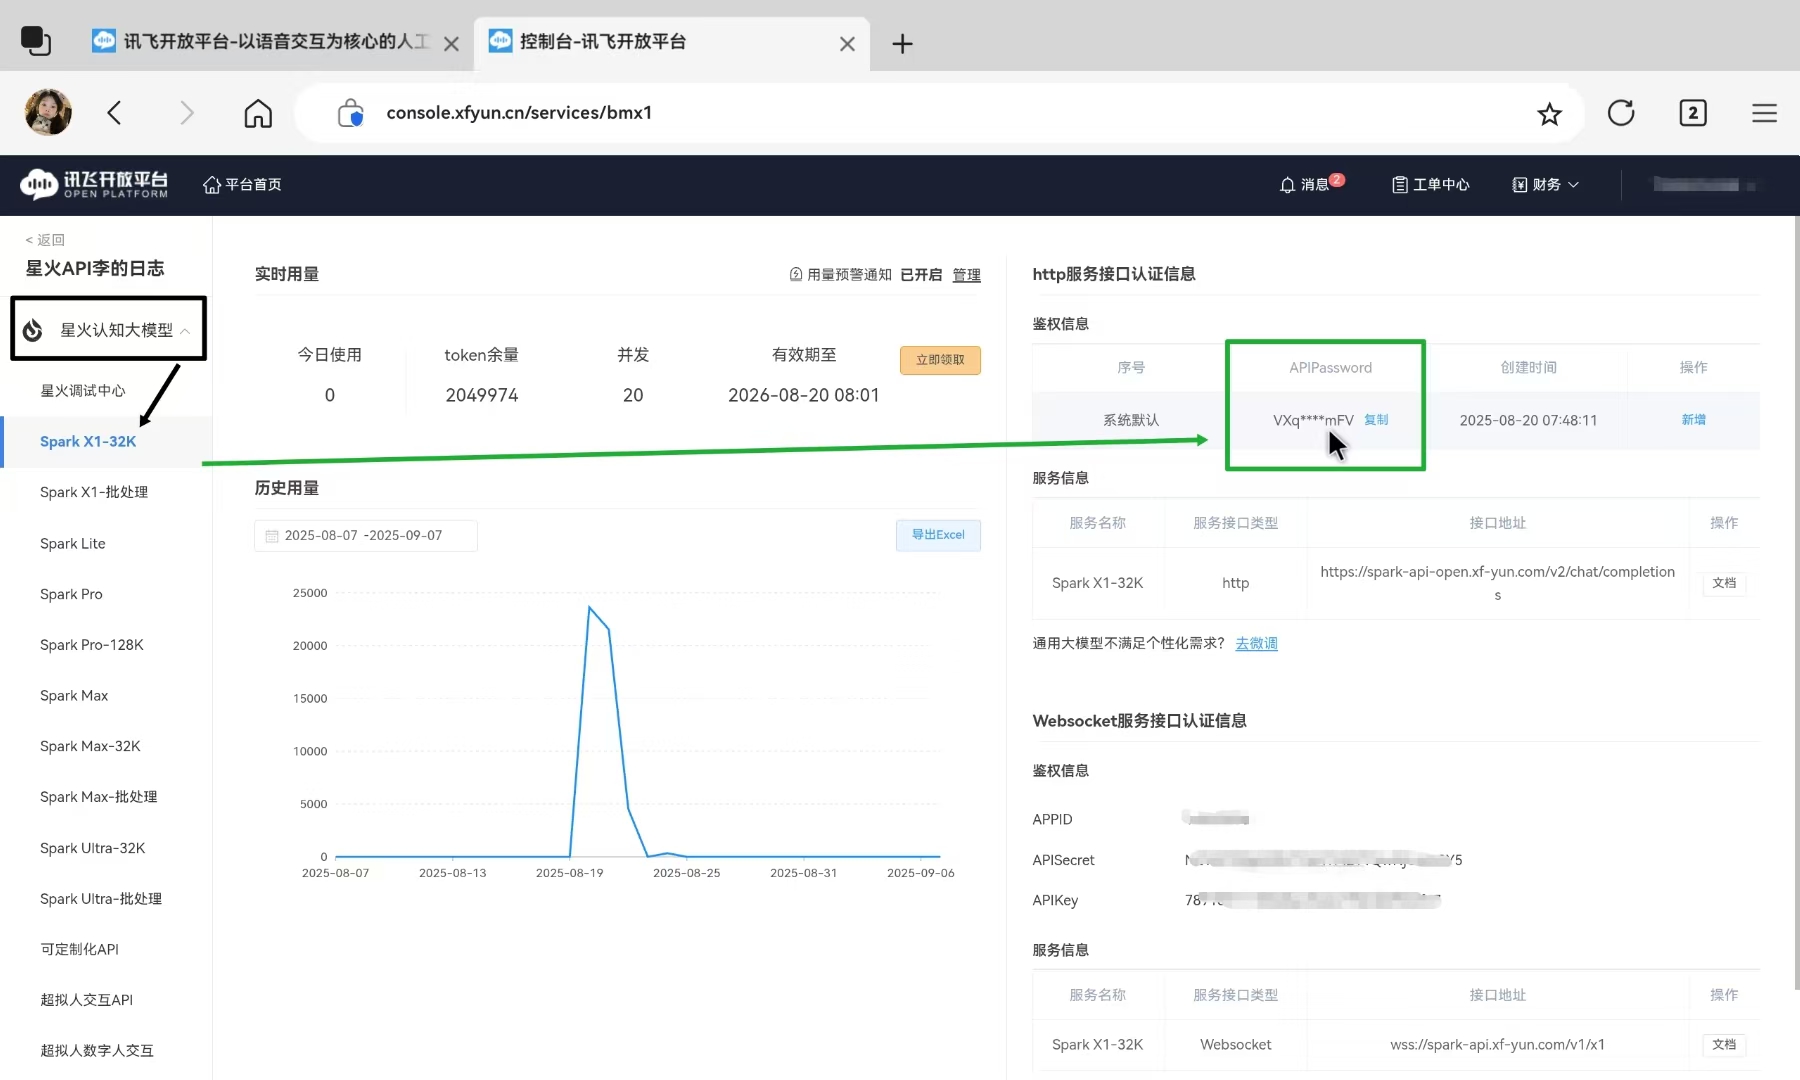Image resolution: width=1800 pixels, height=1080 pixels.
Task: Click the masked password VXq****mFV
Action: click(x=1313, y=421)
